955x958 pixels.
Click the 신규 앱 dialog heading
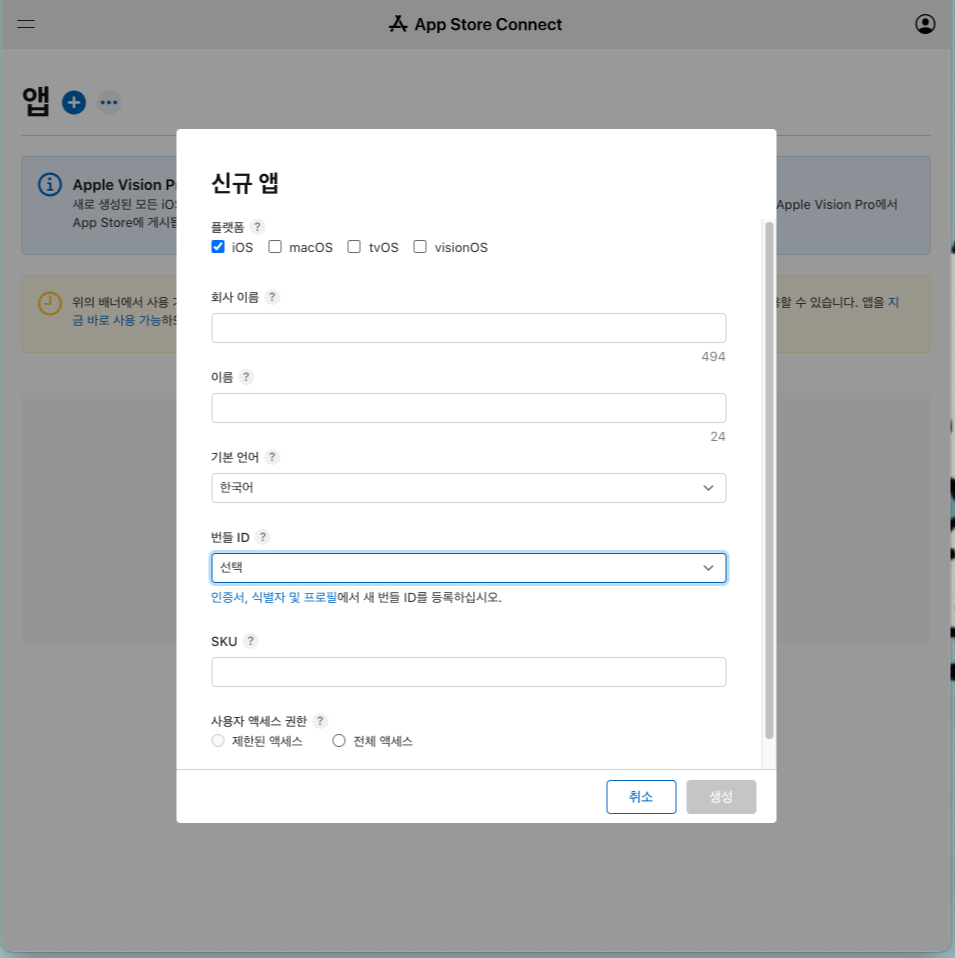(244, 183)
